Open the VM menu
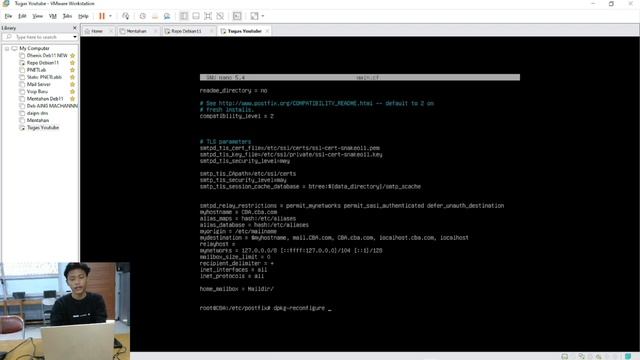Viewport: 640px width, 360px height. tap(53, 16)
